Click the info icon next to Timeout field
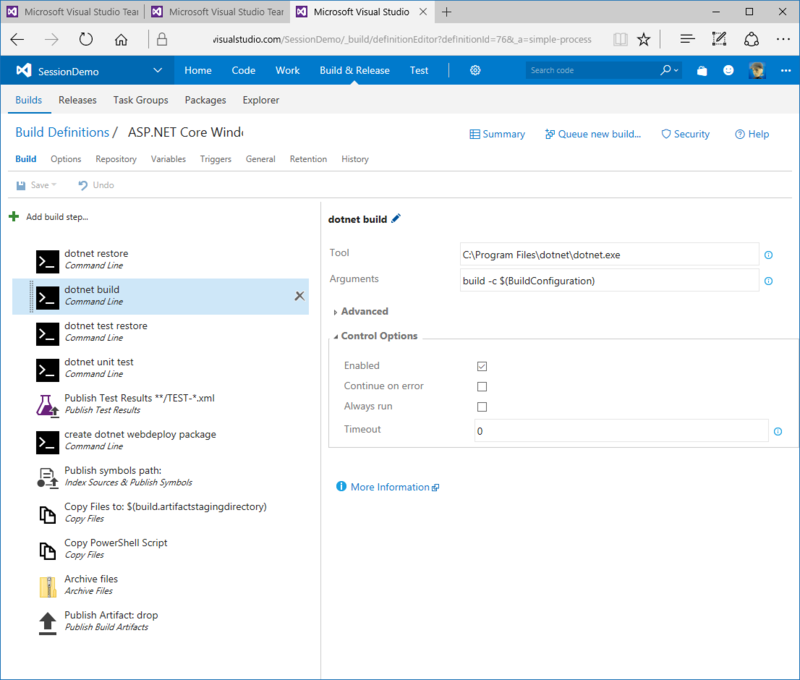This screenshot has width=800, height=680. pos(778,432)
